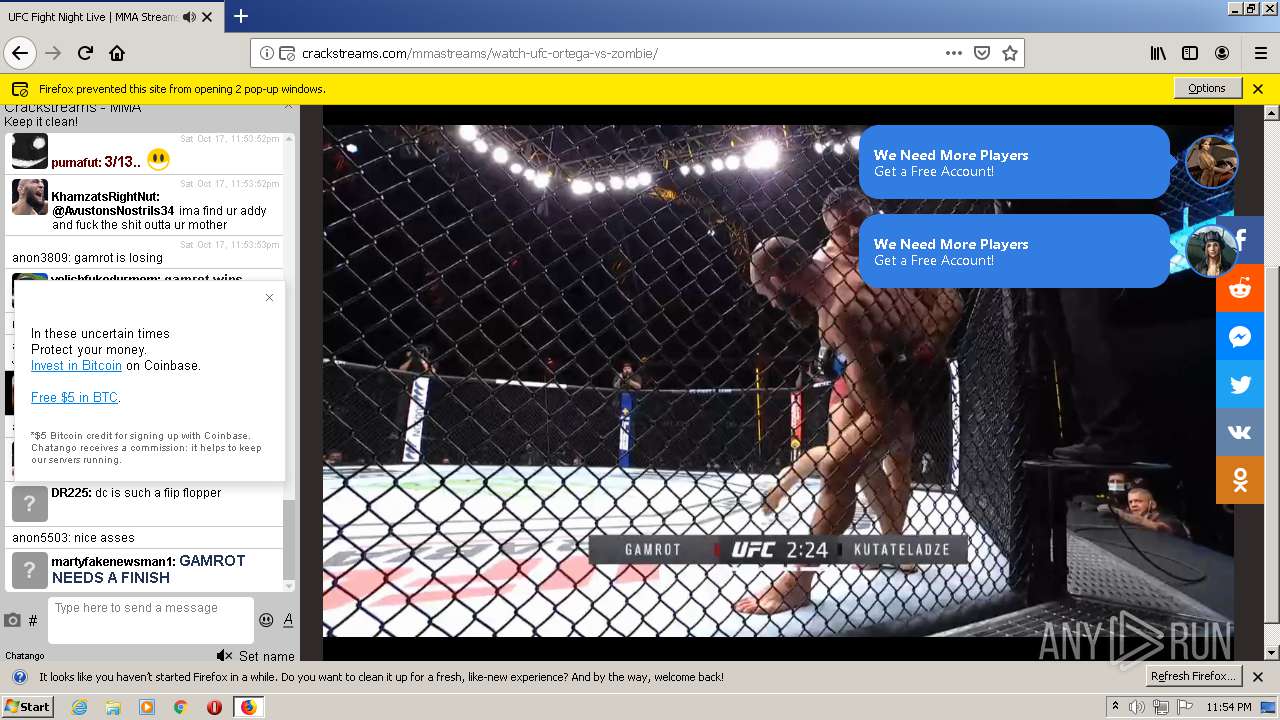Toggle the Chatango chat sound mute

pyautogui.click(x=225, y=656)
